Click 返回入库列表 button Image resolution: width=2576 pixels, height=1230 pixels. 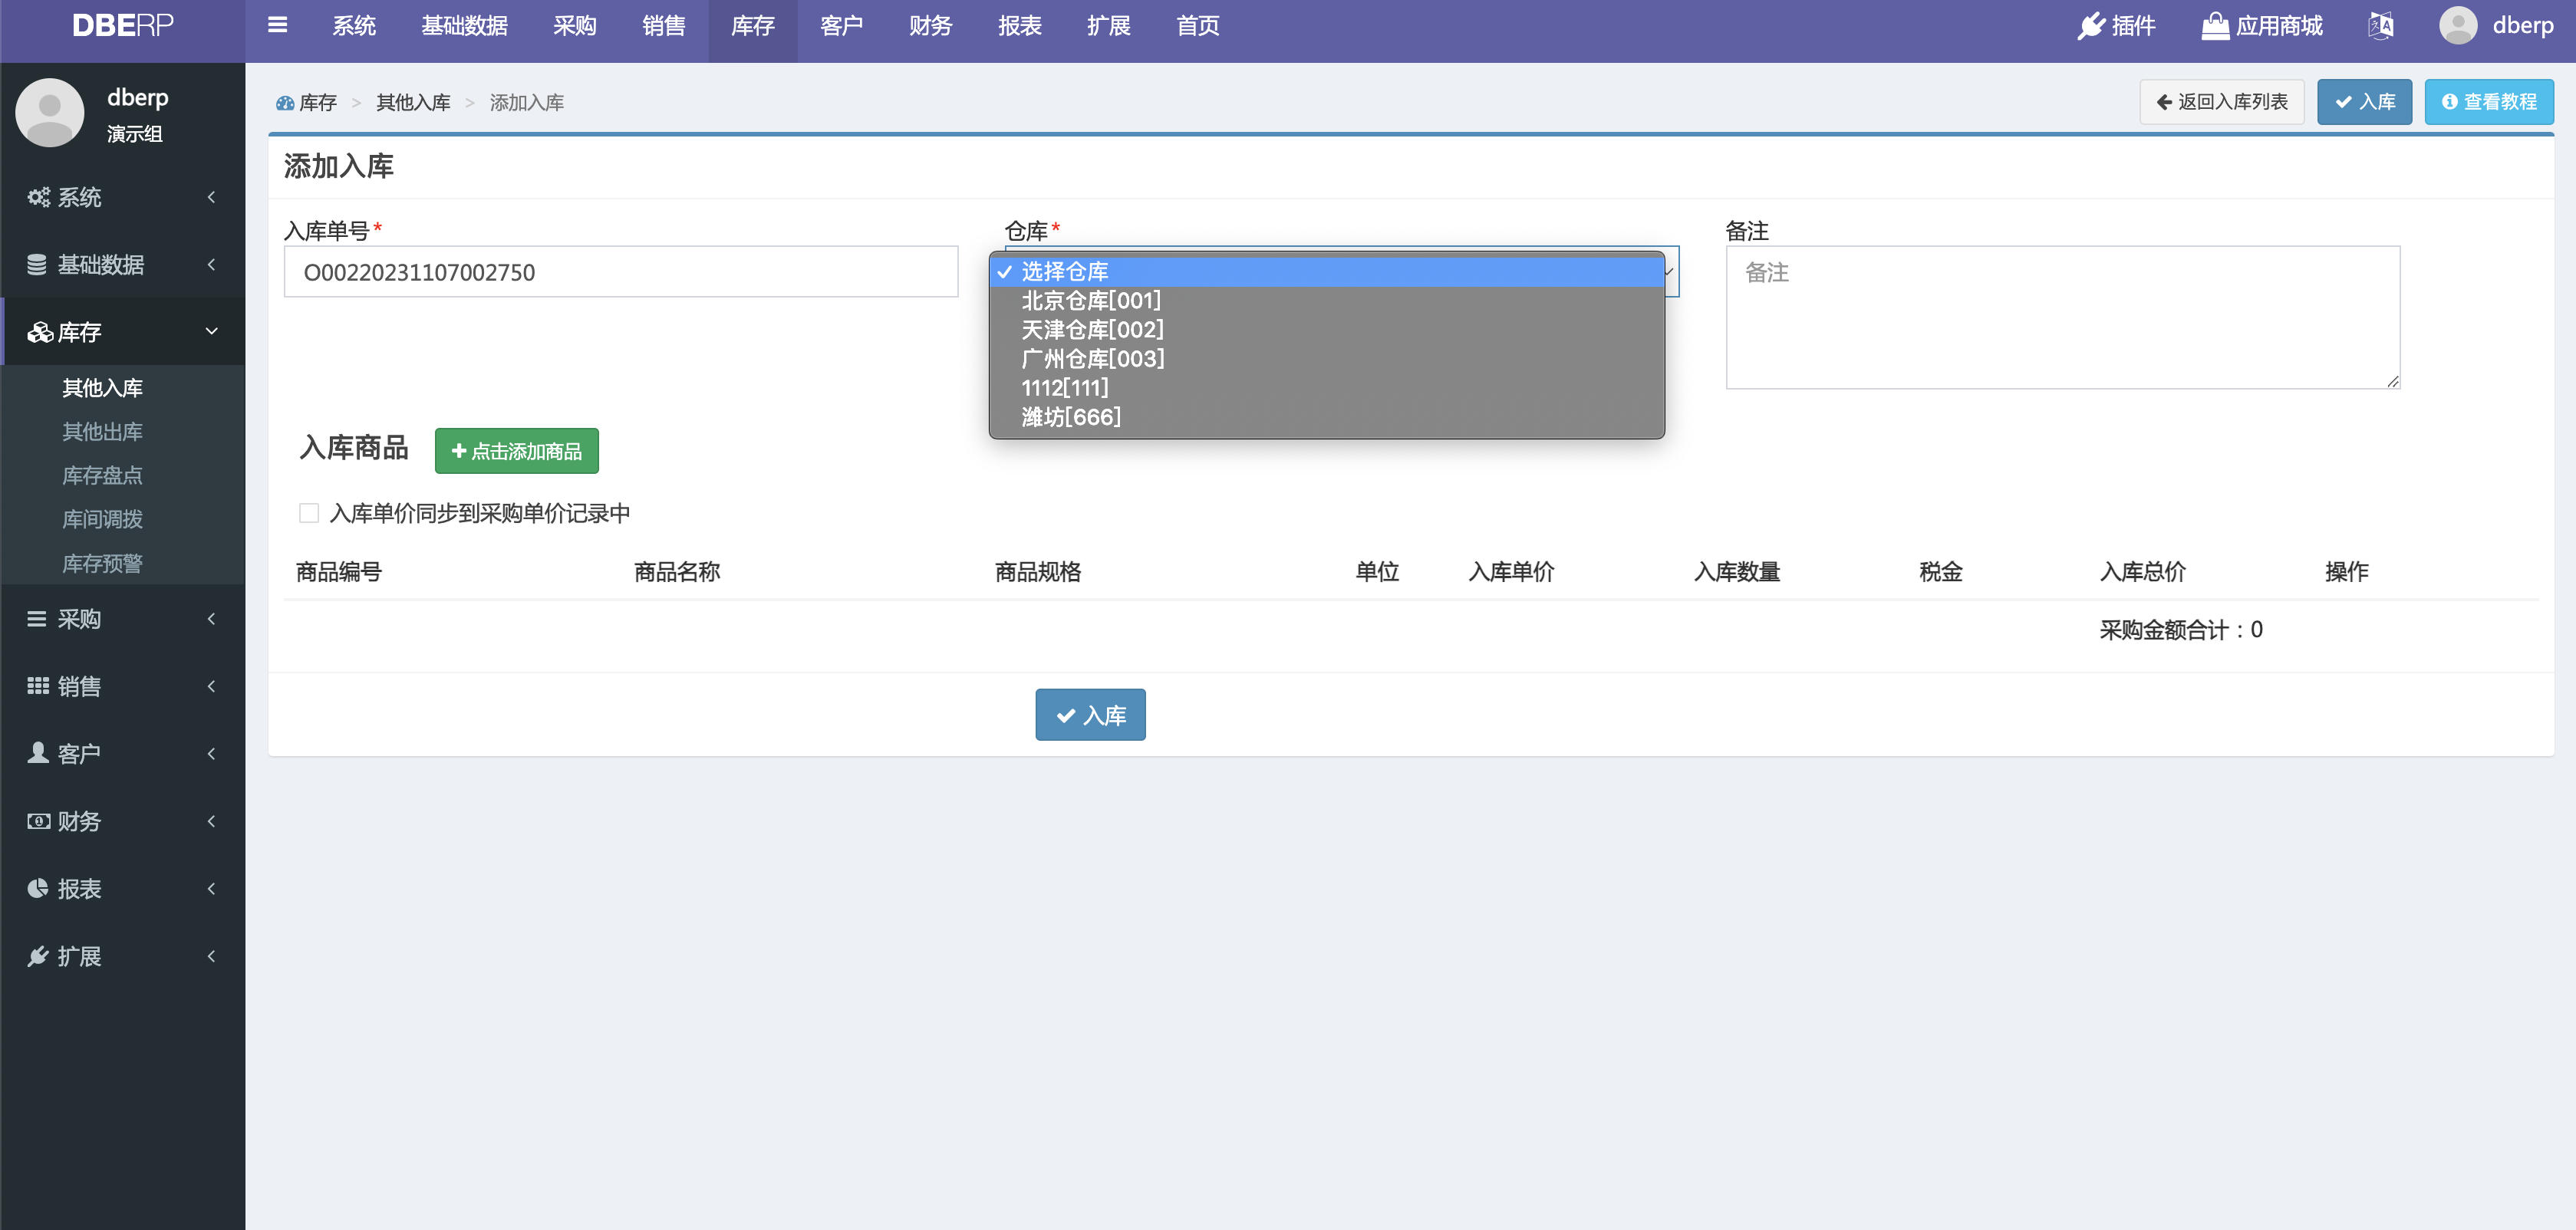pos(2221,102)
